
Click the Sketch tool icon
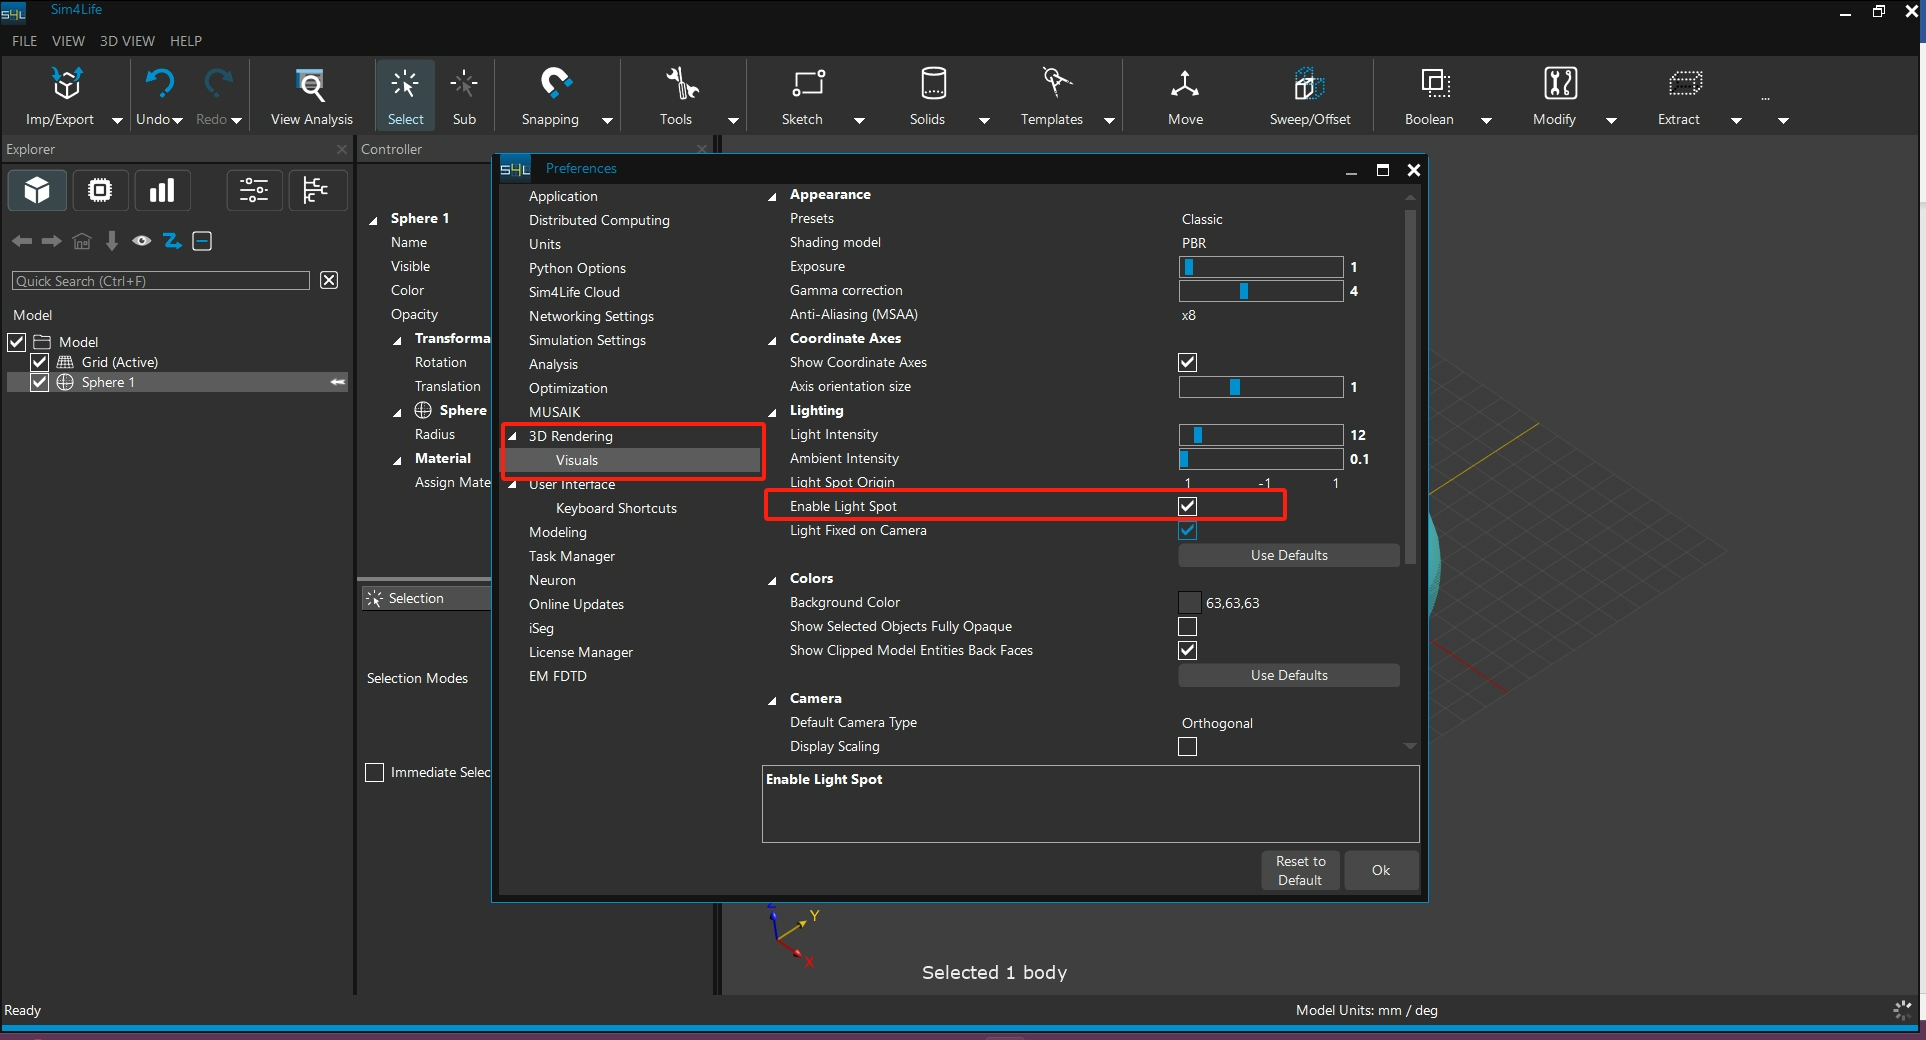807,86
